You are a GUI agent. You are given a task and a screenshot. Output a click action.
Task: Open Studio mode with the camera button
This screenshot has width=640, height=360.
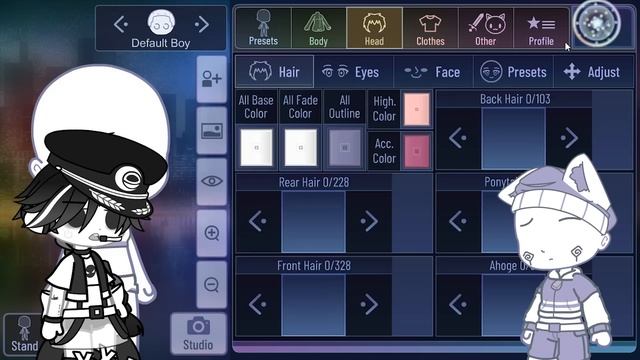point(198,333)
